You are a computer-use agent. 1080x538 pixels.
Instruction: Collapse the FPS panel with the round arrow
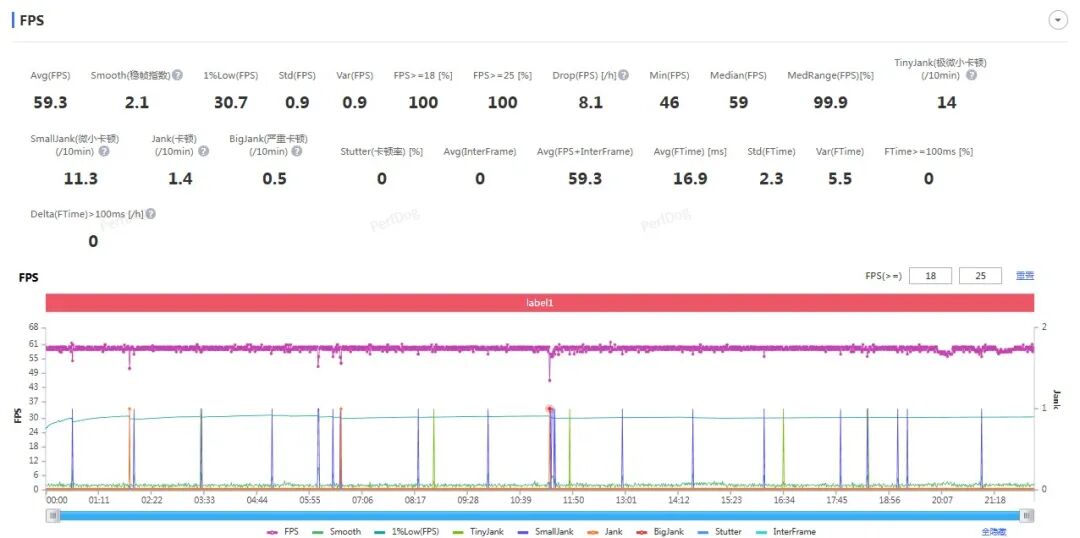(x=1057, y=21)
